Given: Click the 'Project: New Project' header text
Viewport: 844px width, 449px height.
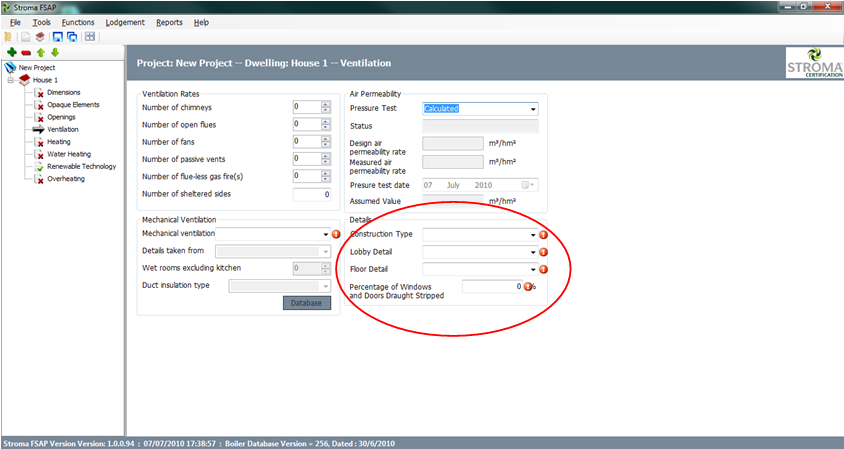Looking at the screenshot, I should click(185, 63).
